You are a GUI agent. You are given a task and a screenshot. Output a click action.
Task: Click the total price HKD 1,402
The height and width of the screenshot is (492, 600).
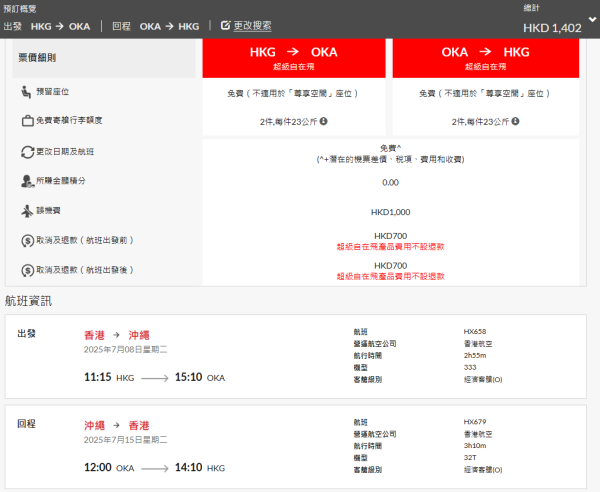pos(552,28)
